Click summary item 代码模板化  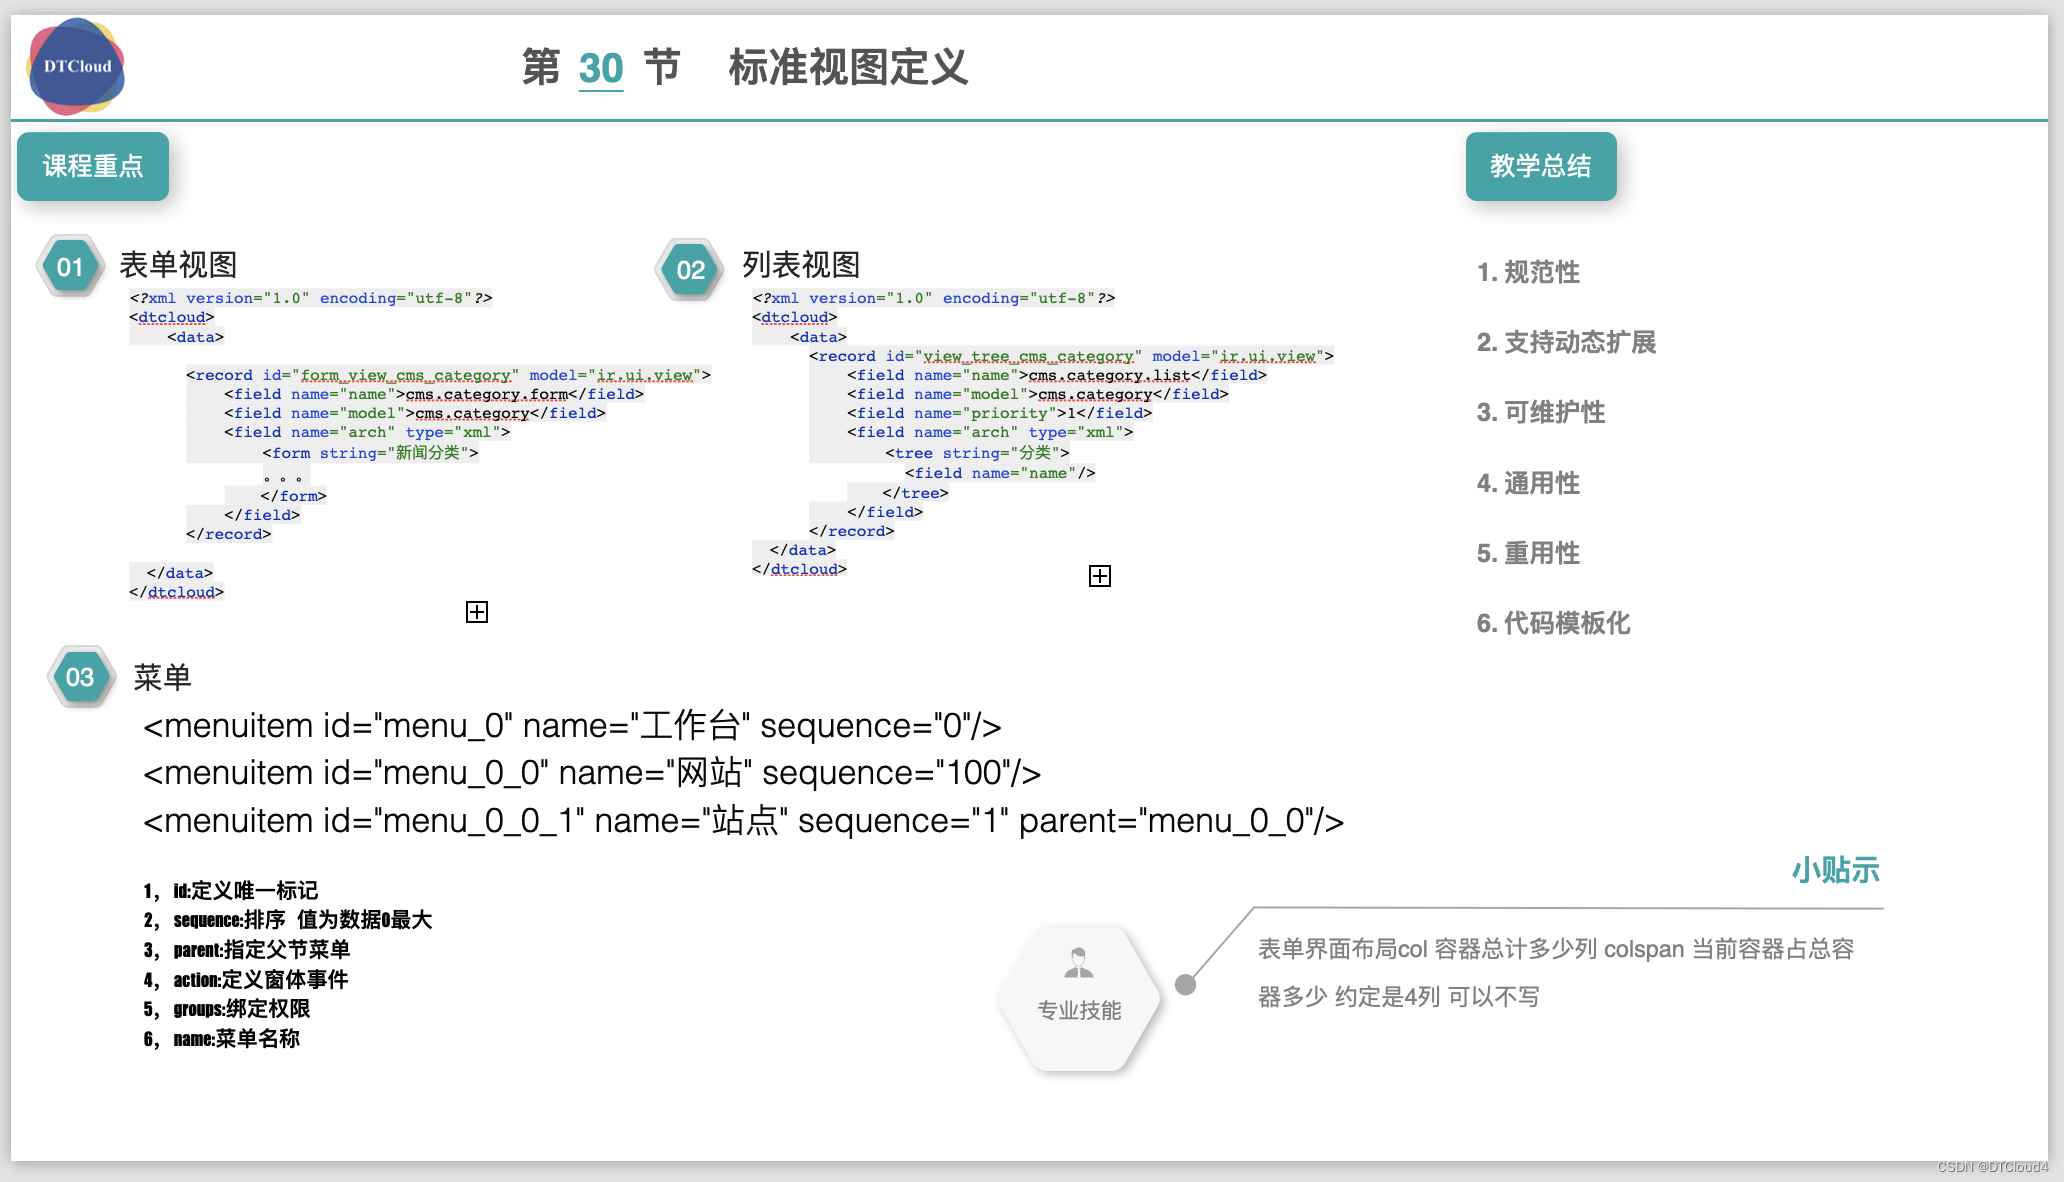[x=1553, y=623]
